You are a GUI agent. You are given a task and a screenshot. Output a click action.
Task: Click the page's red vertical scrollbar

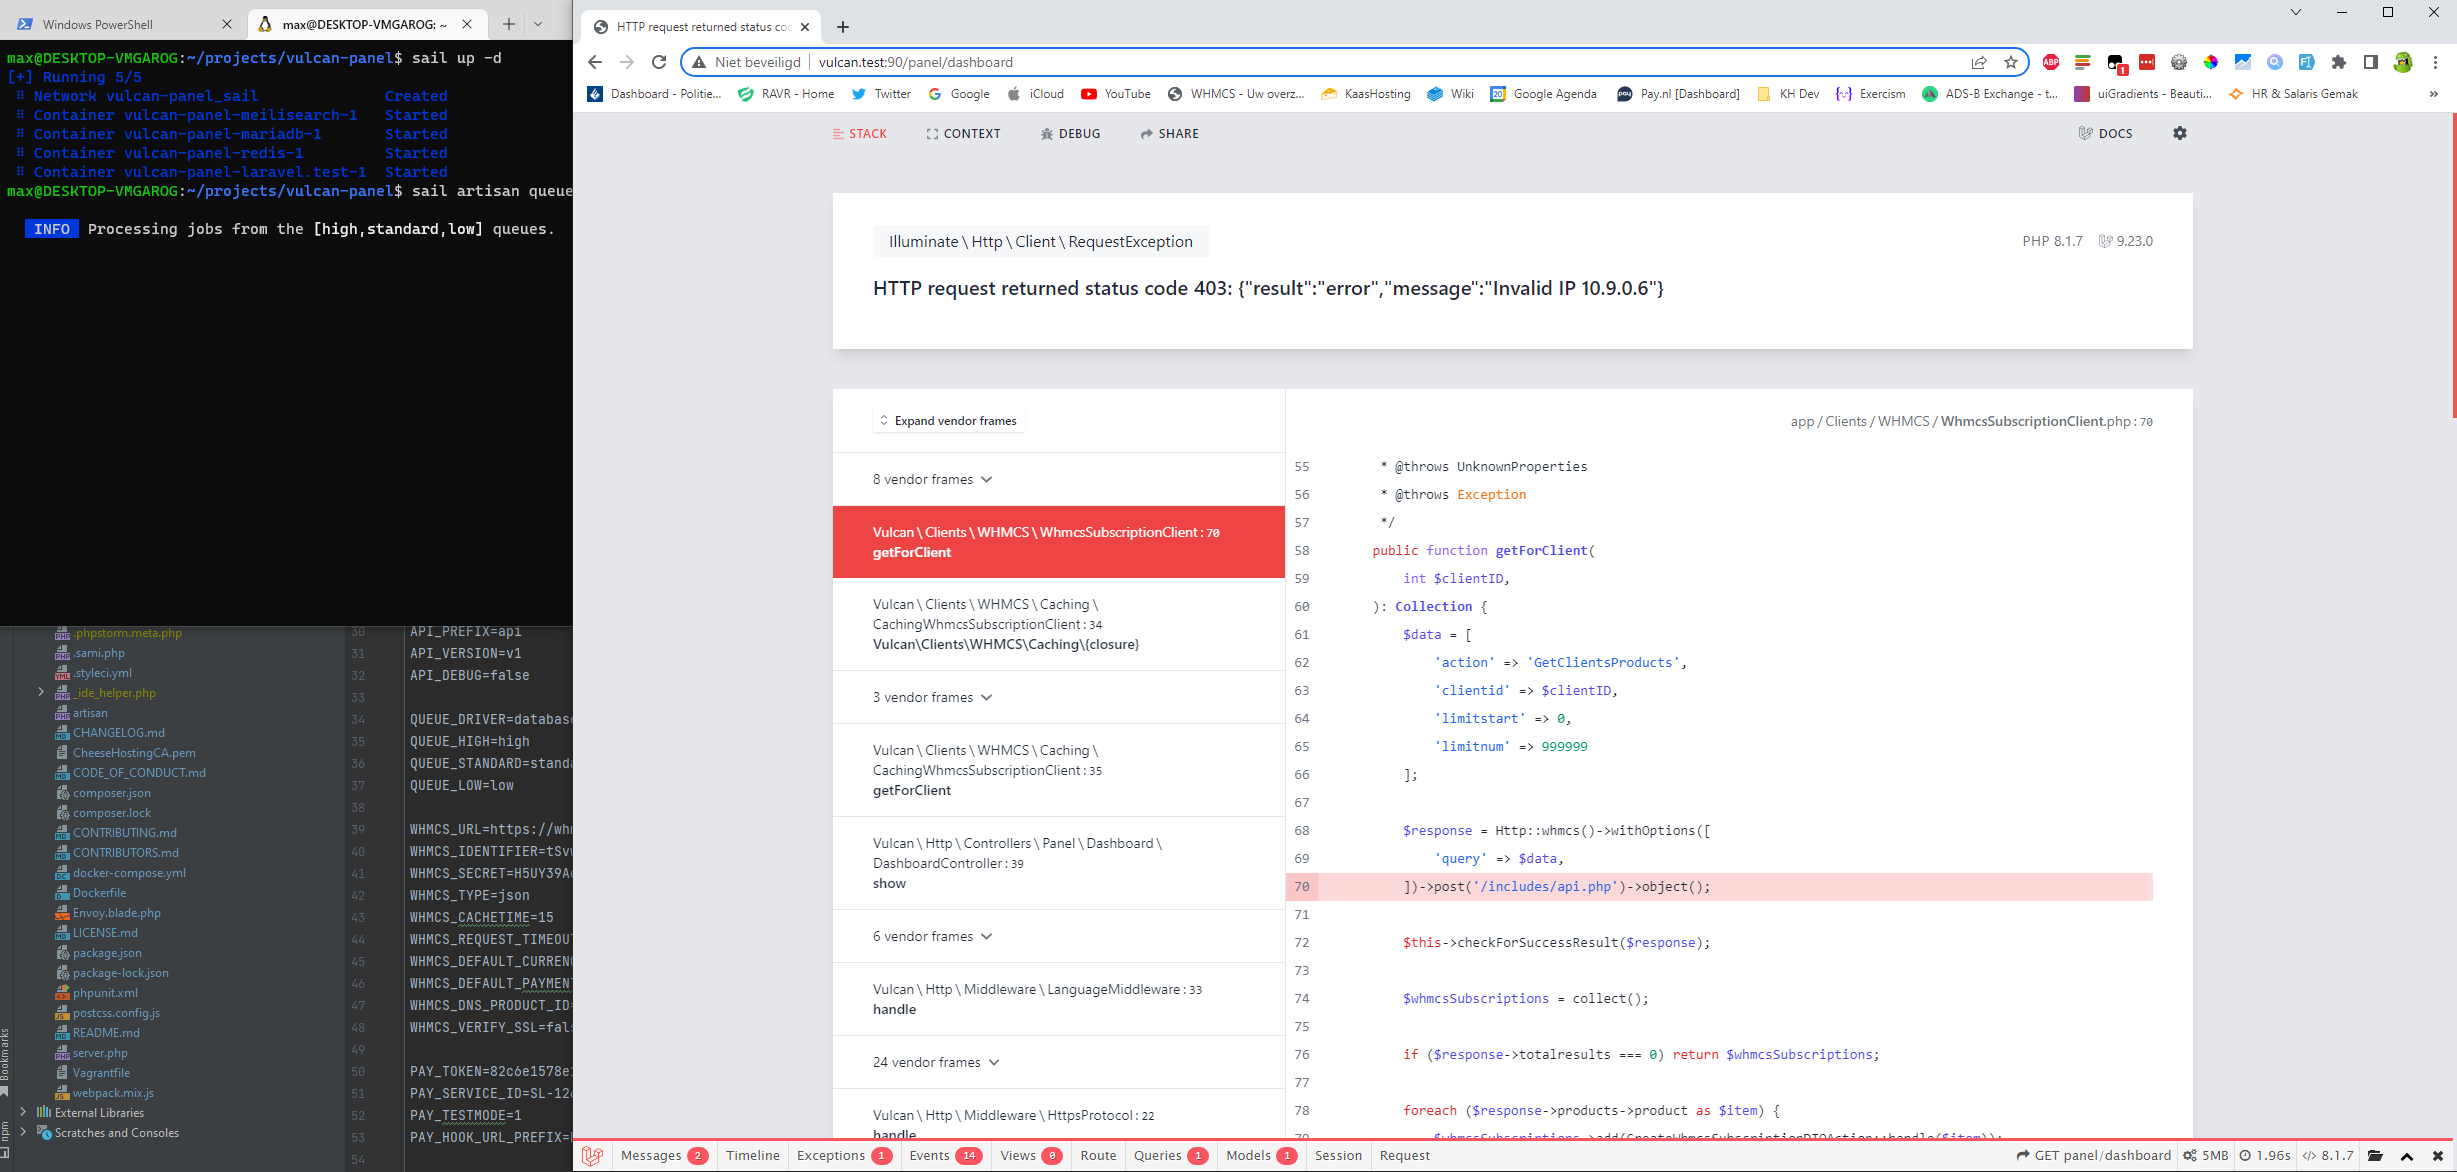2453,266
